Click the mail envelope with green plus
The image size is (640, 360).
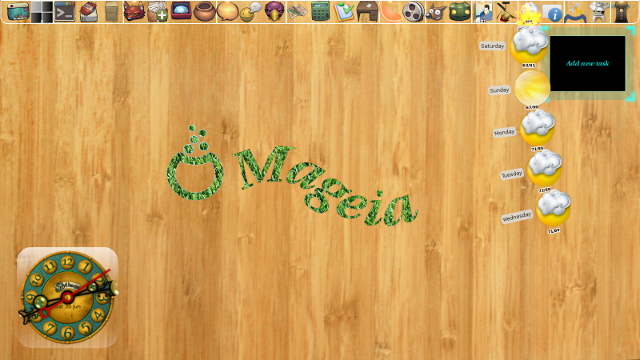tap(157, 11)
